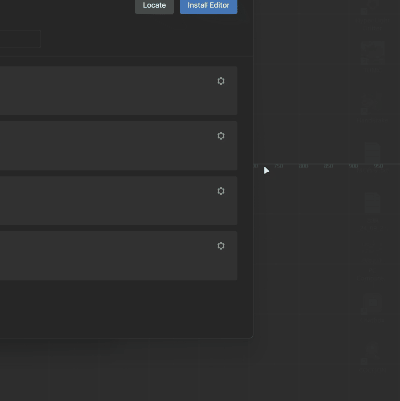Select the fourth editor install card
The width and height of the screenshot is (400, 401).
pos(118,256)
